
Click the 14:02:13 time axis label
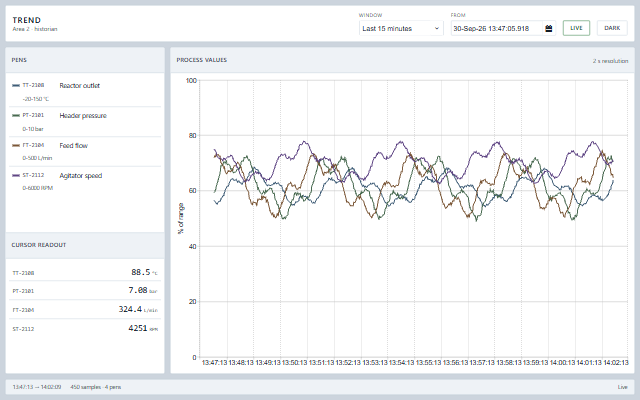616,362
